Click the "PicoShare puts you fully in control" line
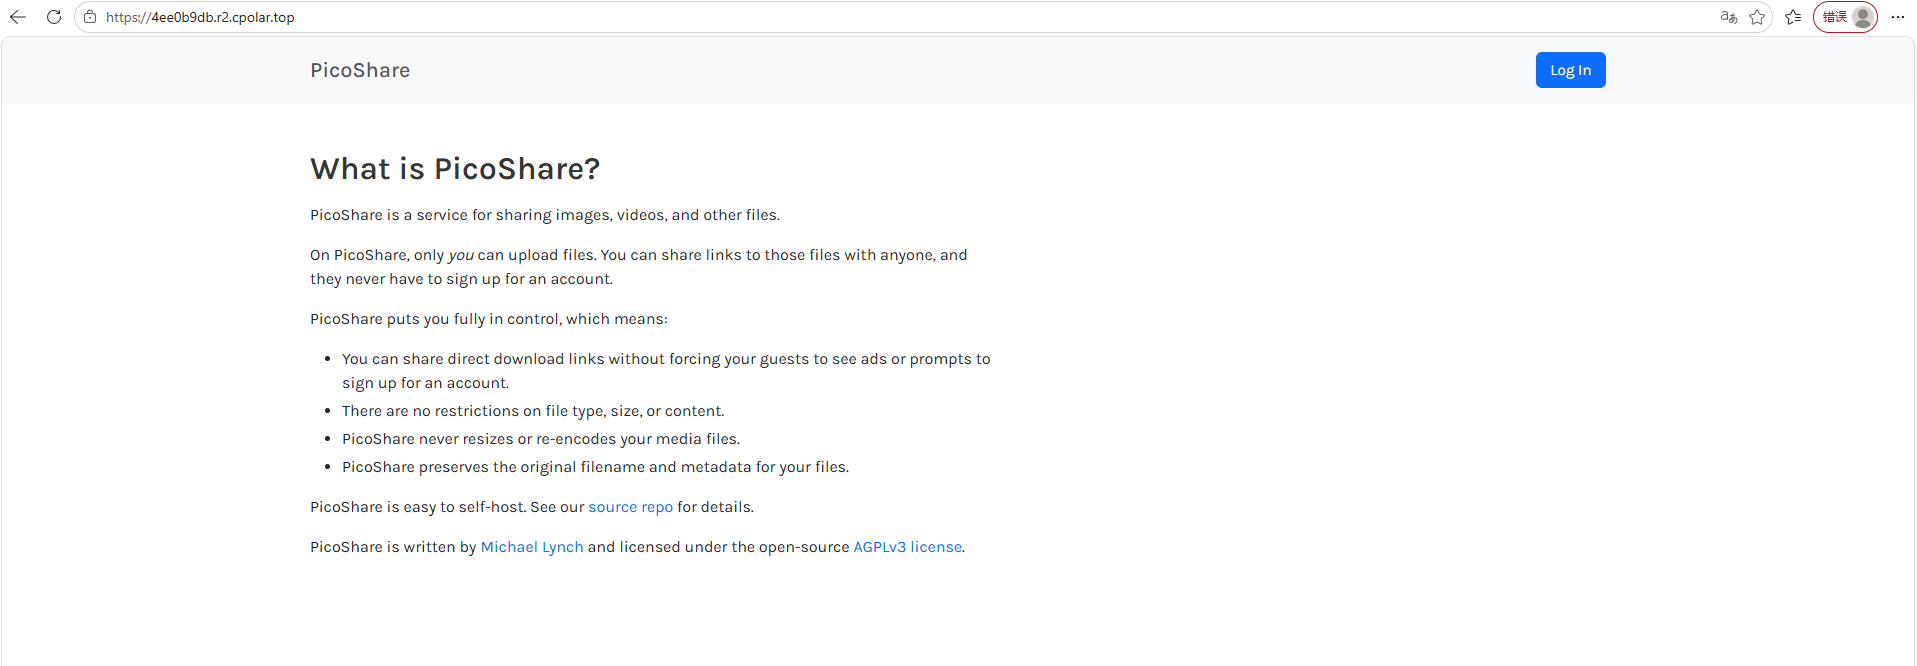 pyautogui.click(x=489, y=319)
